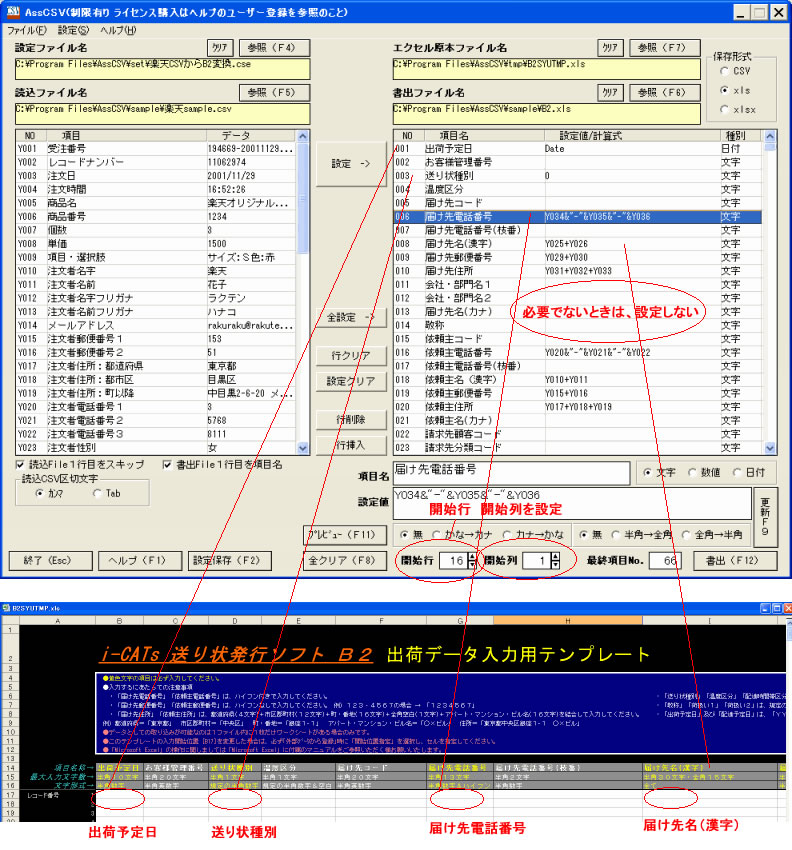Screen dimensions: 792x850
Task: Toggle 書出File1行目を項目名 checkbox
Action: (x=168, y=465)
